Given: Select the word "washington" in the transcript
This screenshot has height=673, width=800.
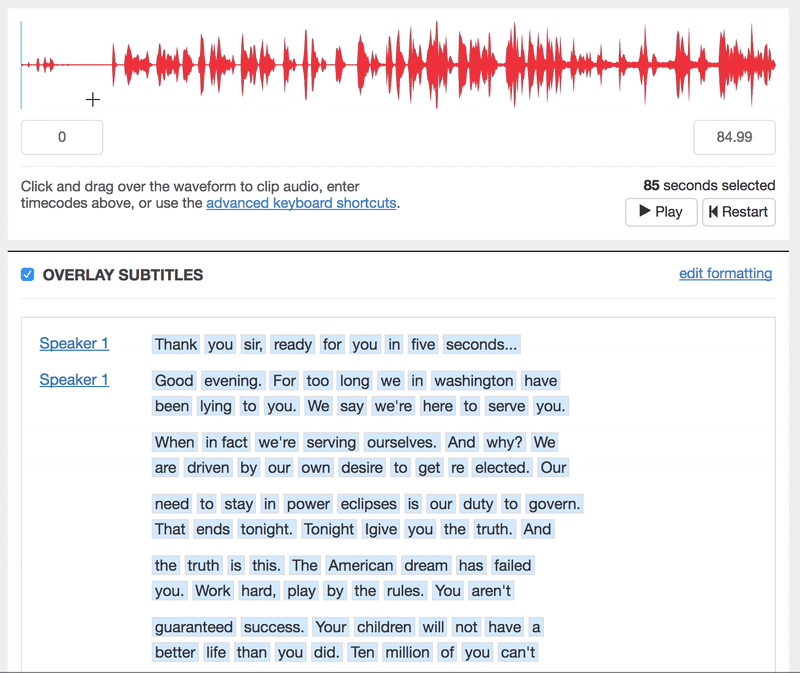Looking at the screenshot, I should (x=473, y=380).
